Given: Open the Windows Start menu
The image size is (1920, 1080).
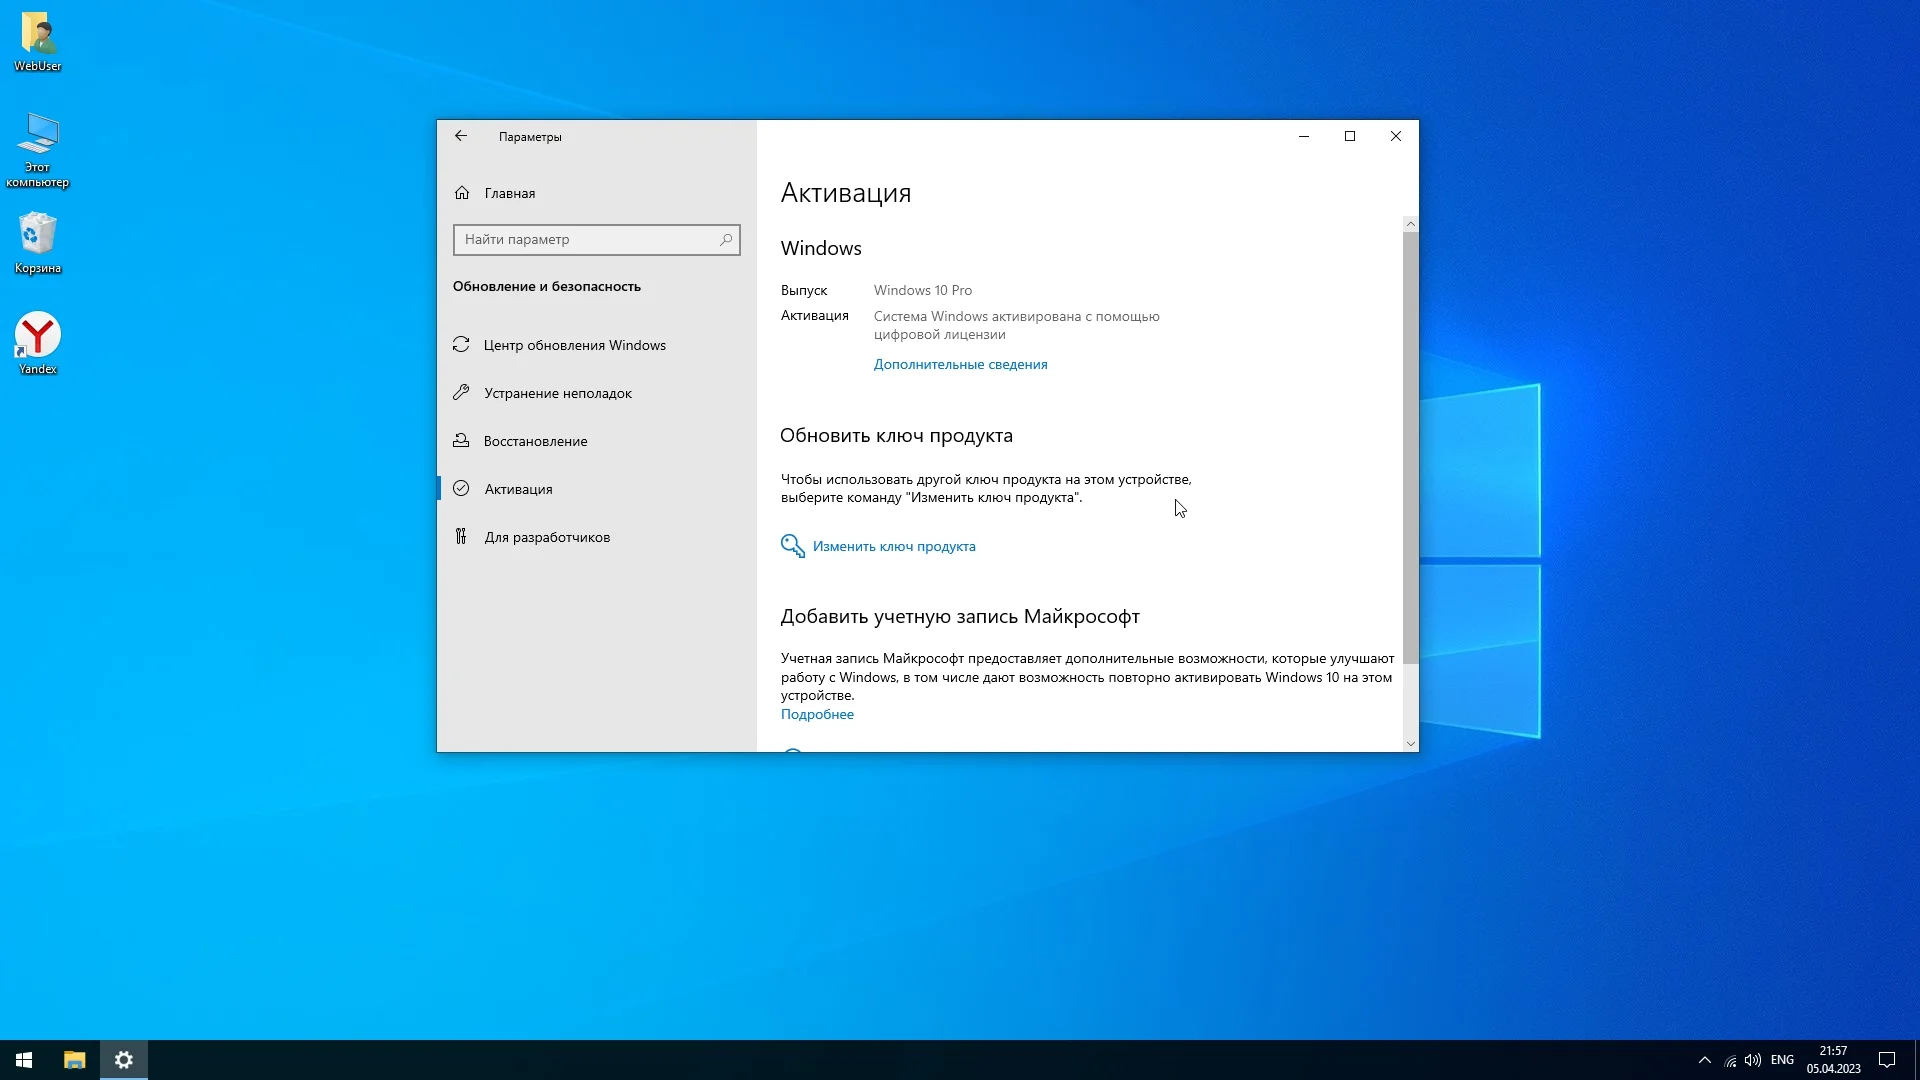Looking at the screenshot, I should coord(24,1060).
